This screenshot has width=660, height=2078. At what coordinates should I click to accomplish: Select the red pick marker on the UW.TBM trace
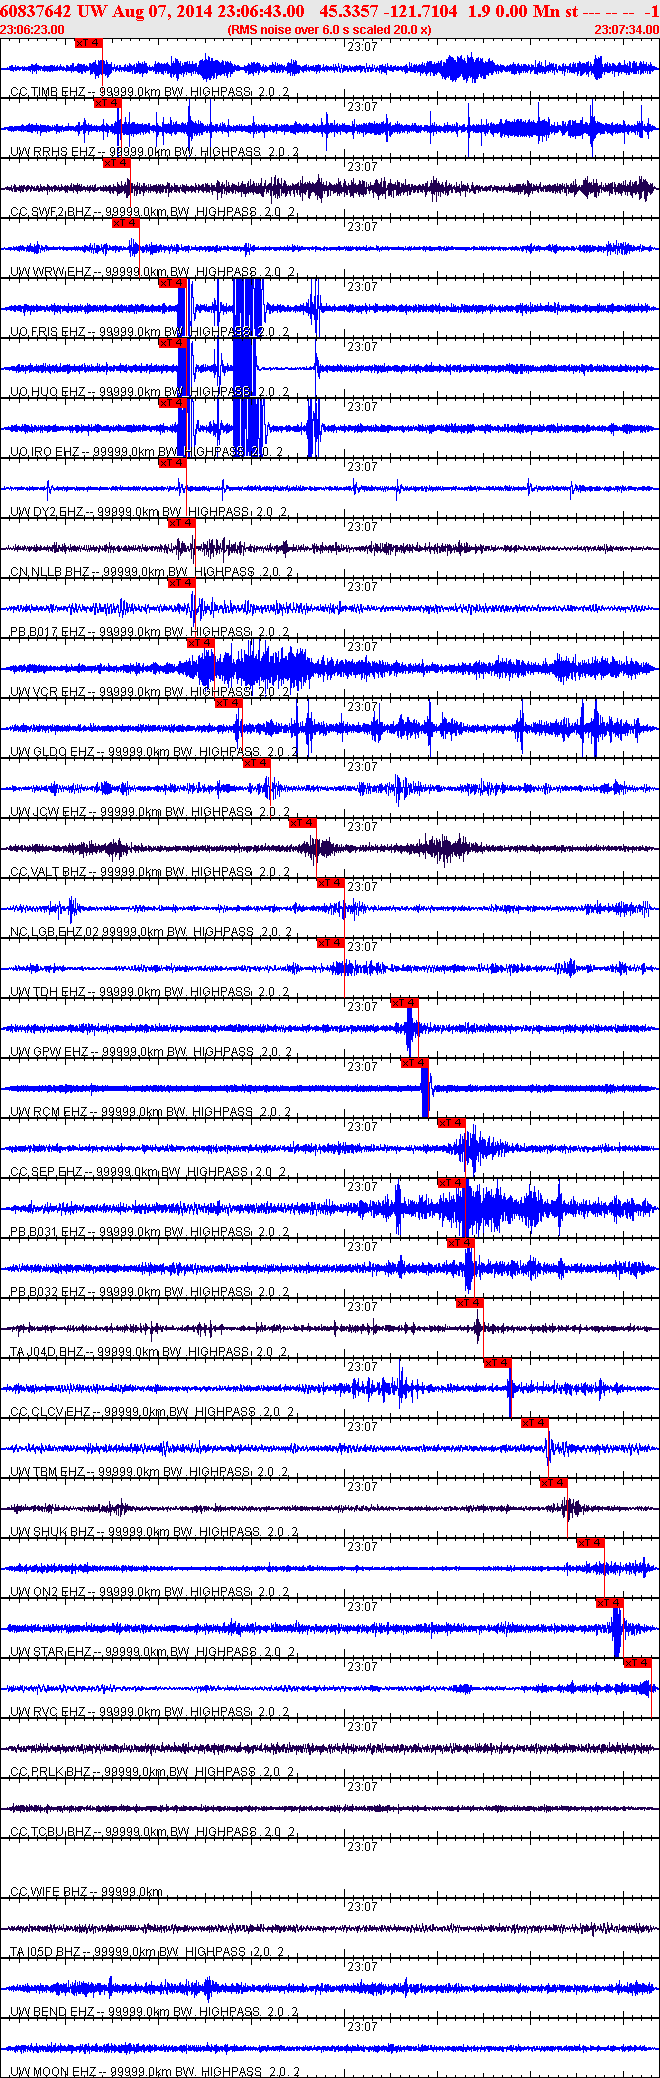535,1423
